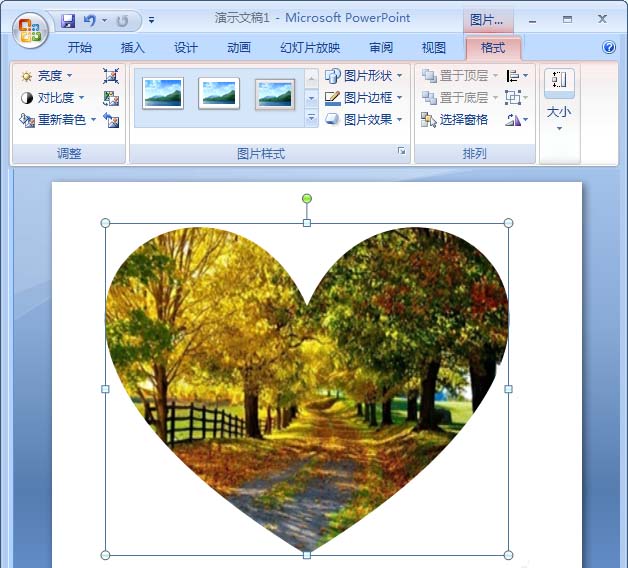Click the right-middle resize handle of the picture

tap(508, 389)
